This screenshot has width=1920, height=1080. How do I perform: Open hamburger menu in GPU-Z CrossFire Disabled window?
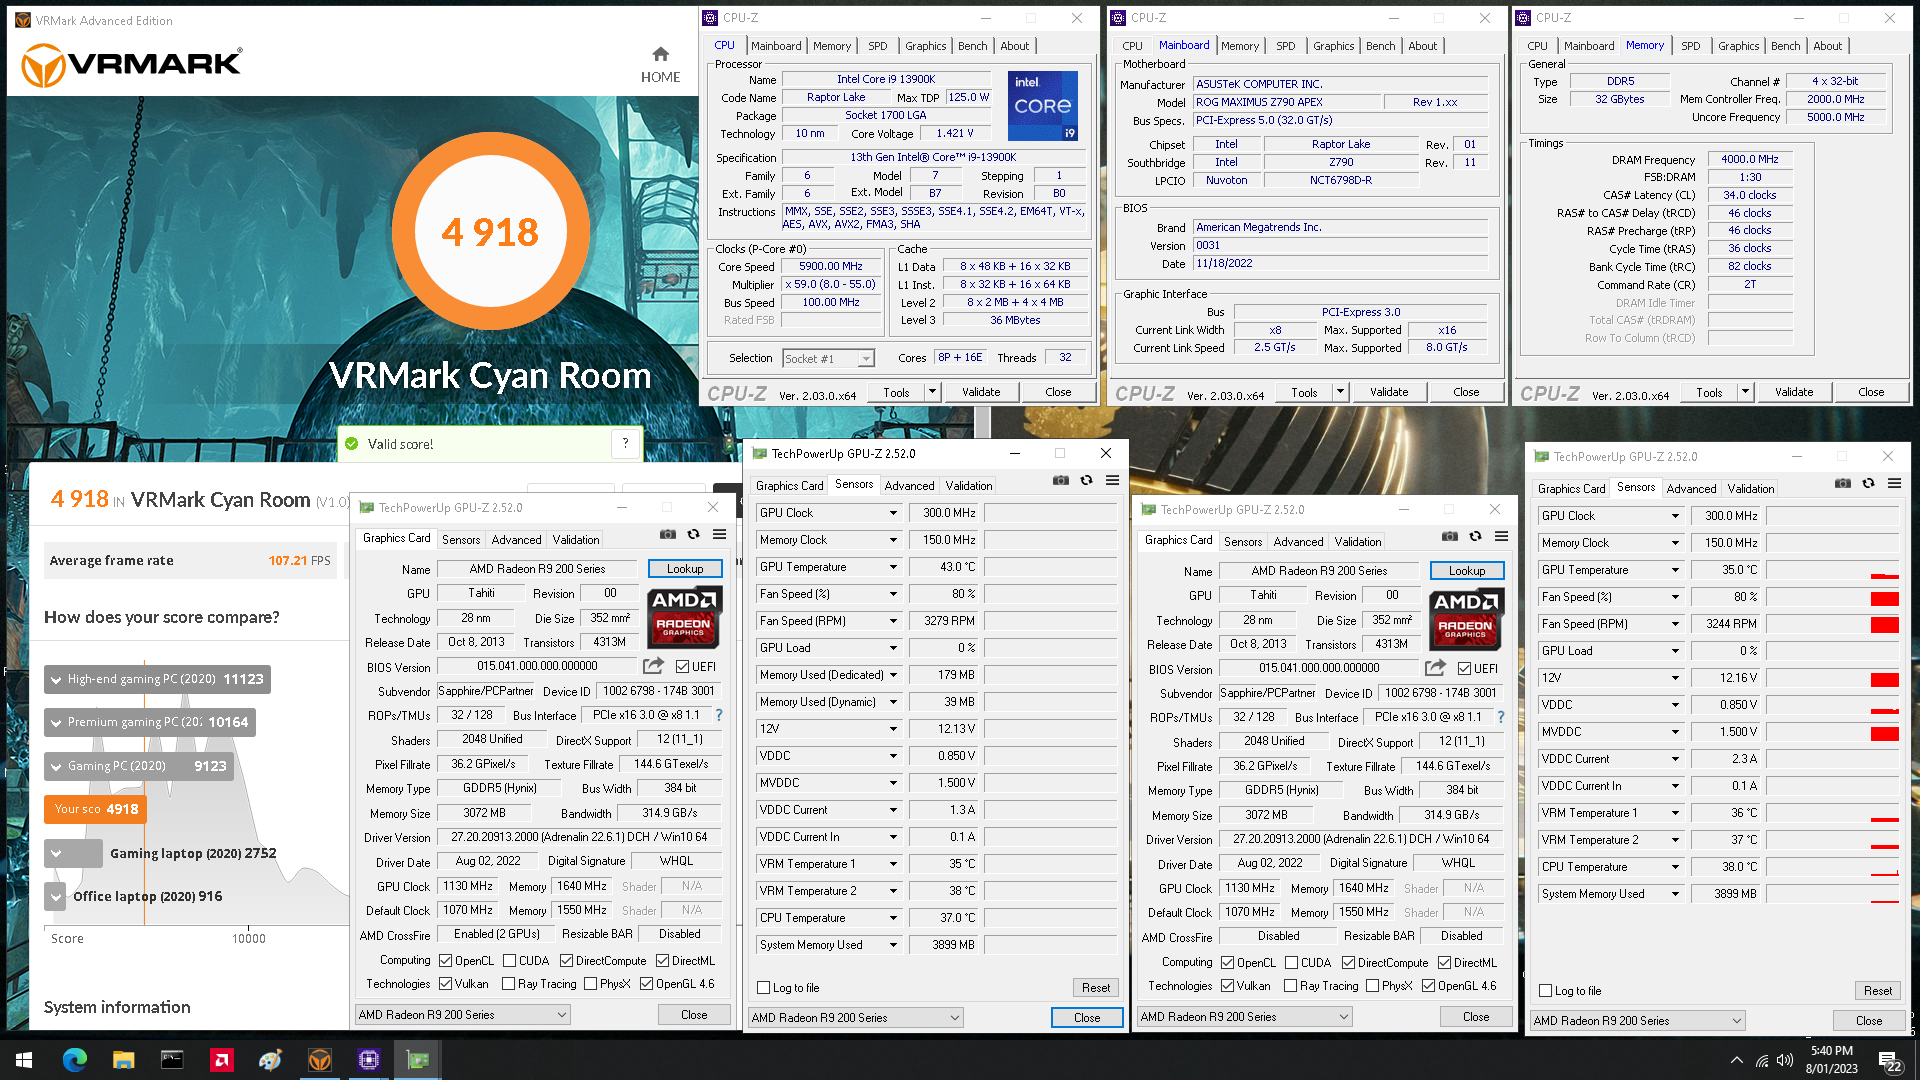pos(1501,536)
